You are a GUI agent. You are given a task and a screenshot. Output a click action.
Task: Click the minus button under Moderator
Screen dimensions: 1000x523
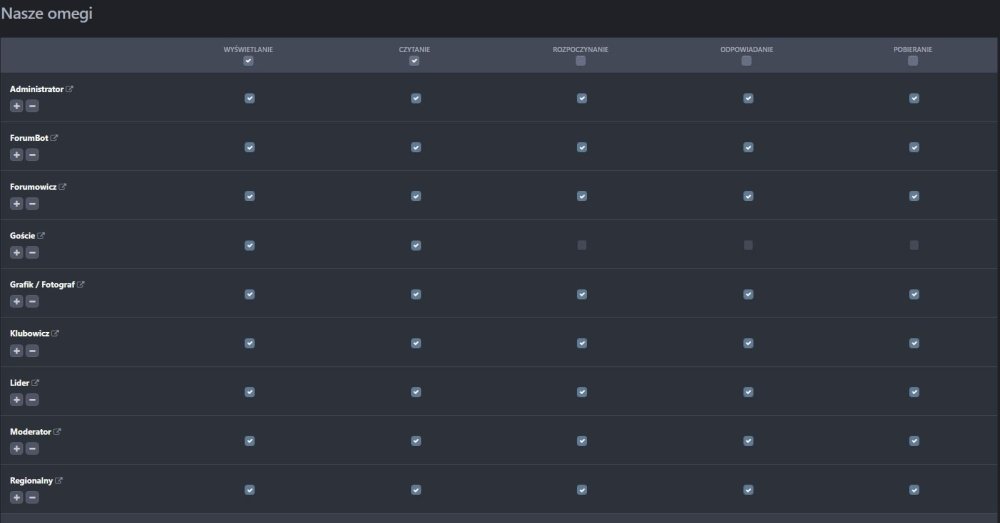click(x=32, y=449)
